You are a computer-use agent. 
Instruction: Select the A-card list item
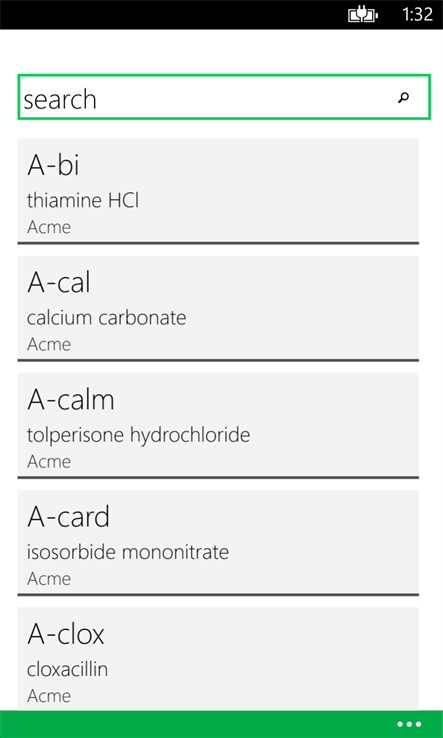coord(218,543)
